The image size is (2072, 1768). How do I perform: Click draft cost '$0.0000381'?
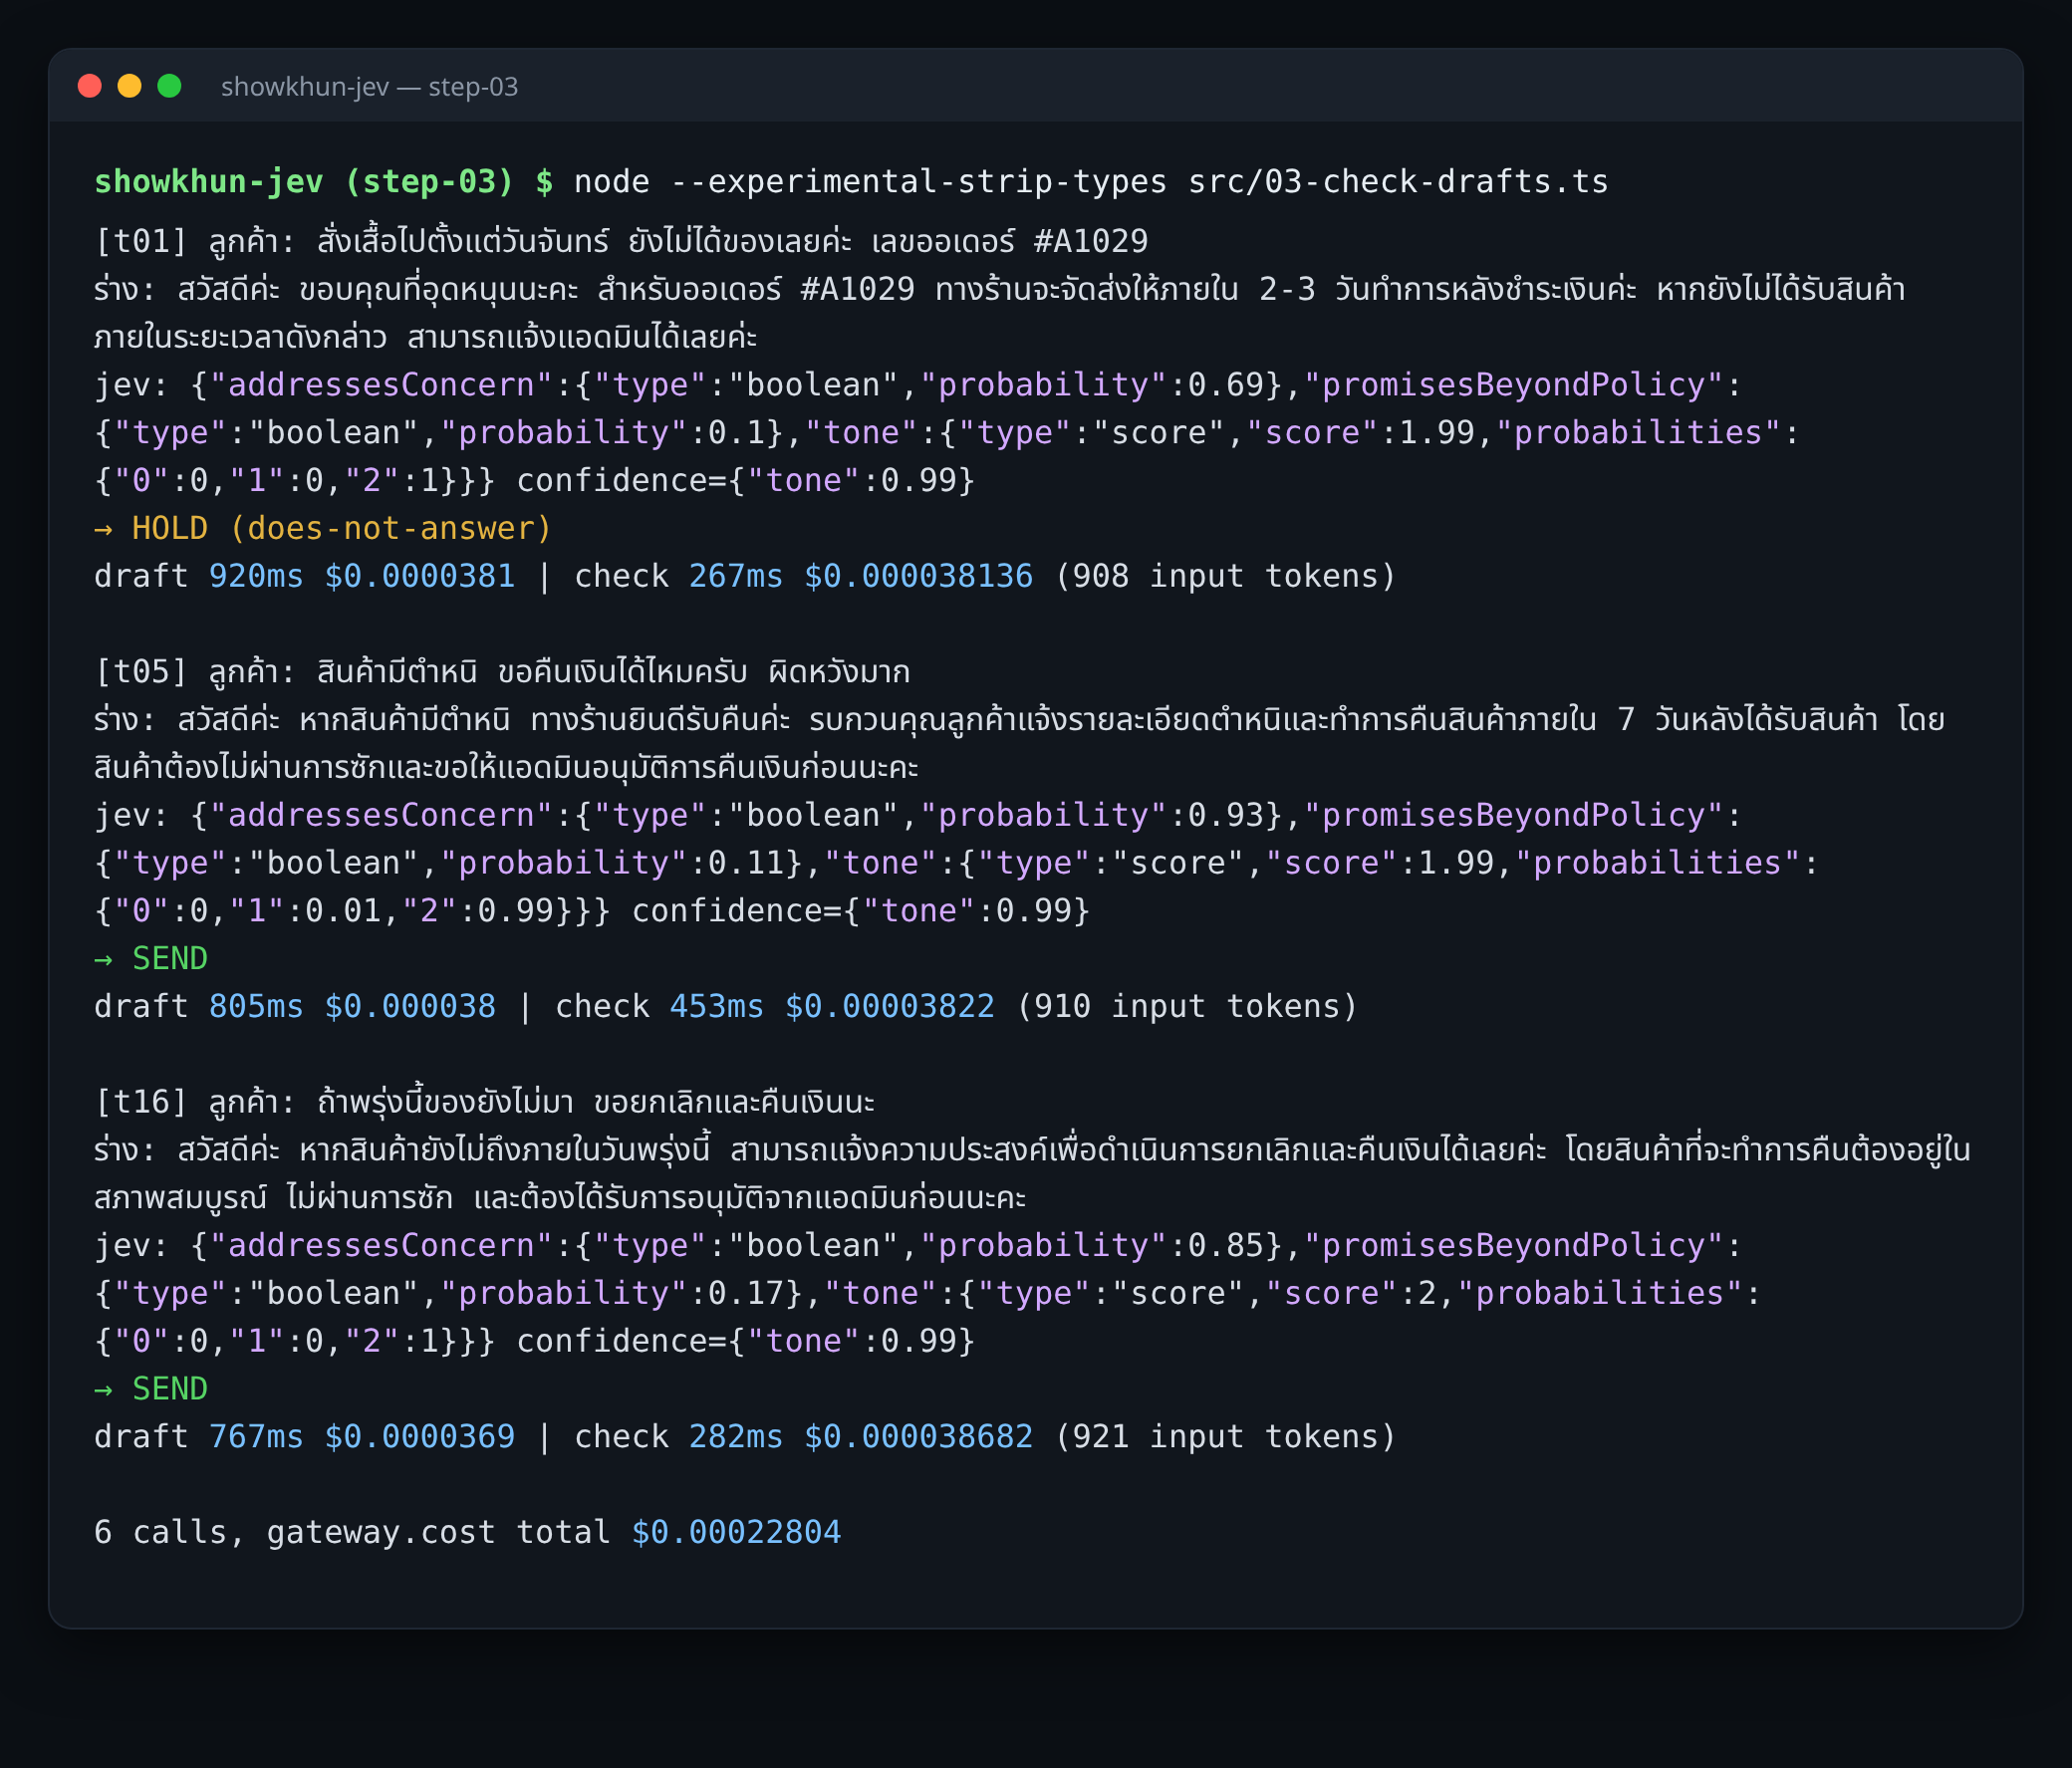pyautogui.click(x=420, y=577)
